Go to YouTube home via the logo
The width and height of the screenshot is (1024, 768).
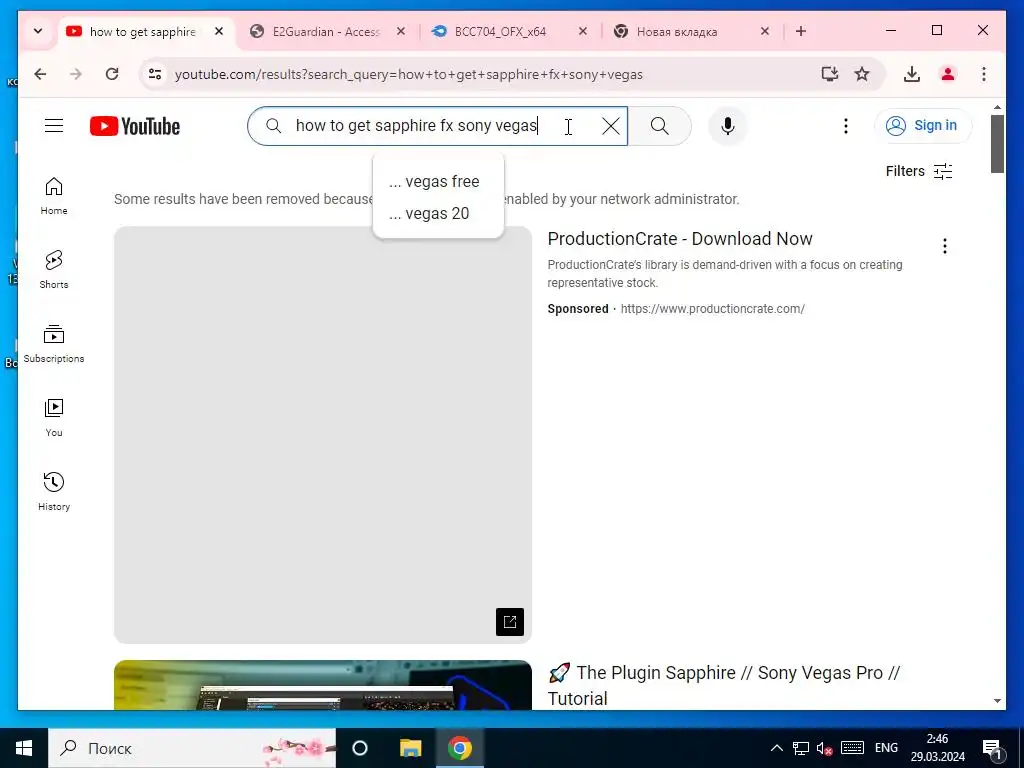[135, 126]
